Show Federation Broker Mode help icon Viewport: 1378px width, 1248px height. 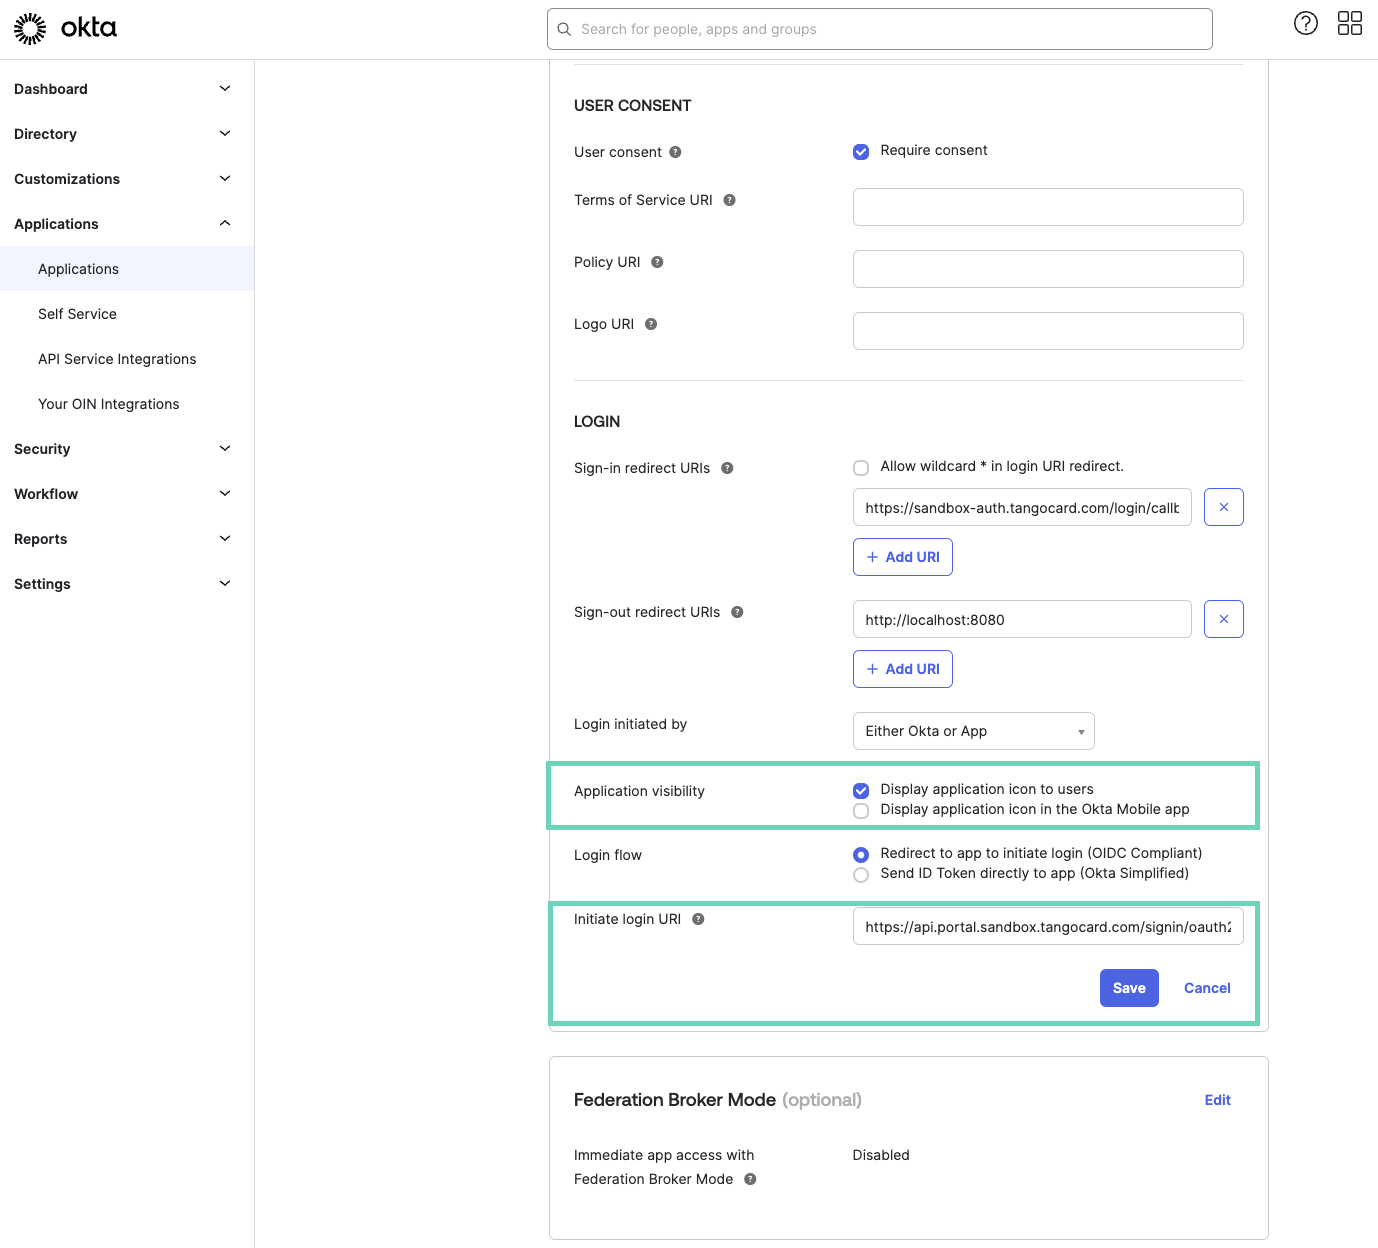point(750,1179)
